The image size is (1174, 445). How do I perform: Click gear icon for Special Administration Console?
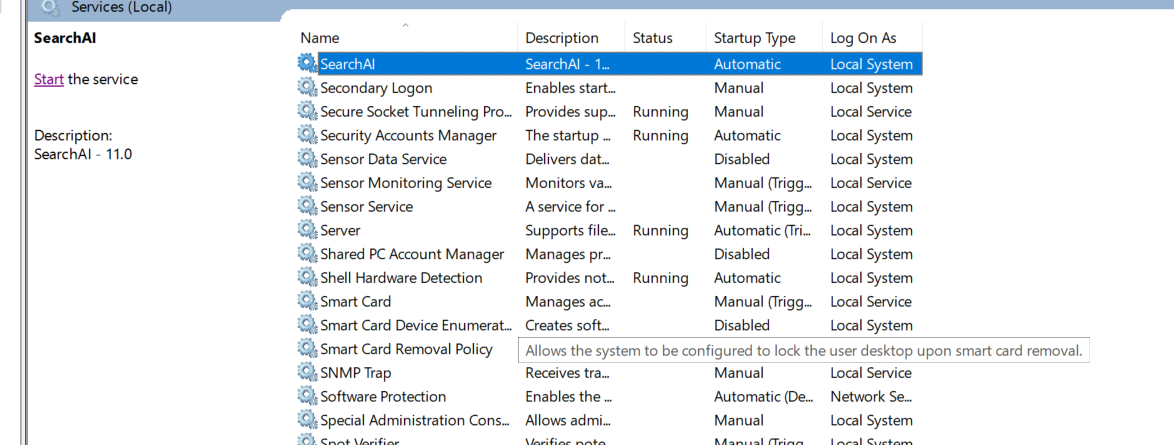click(308, 420)
